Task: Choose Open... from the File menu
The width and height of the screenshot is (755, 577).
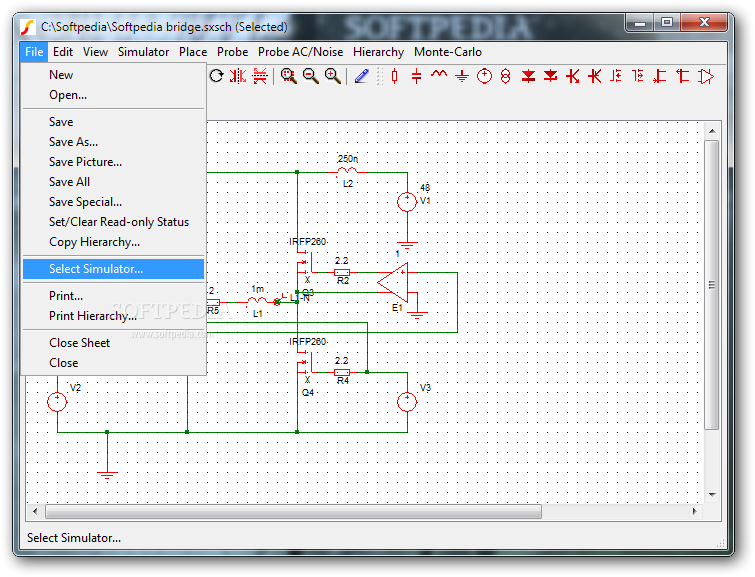Action: (x=114, y=95)
